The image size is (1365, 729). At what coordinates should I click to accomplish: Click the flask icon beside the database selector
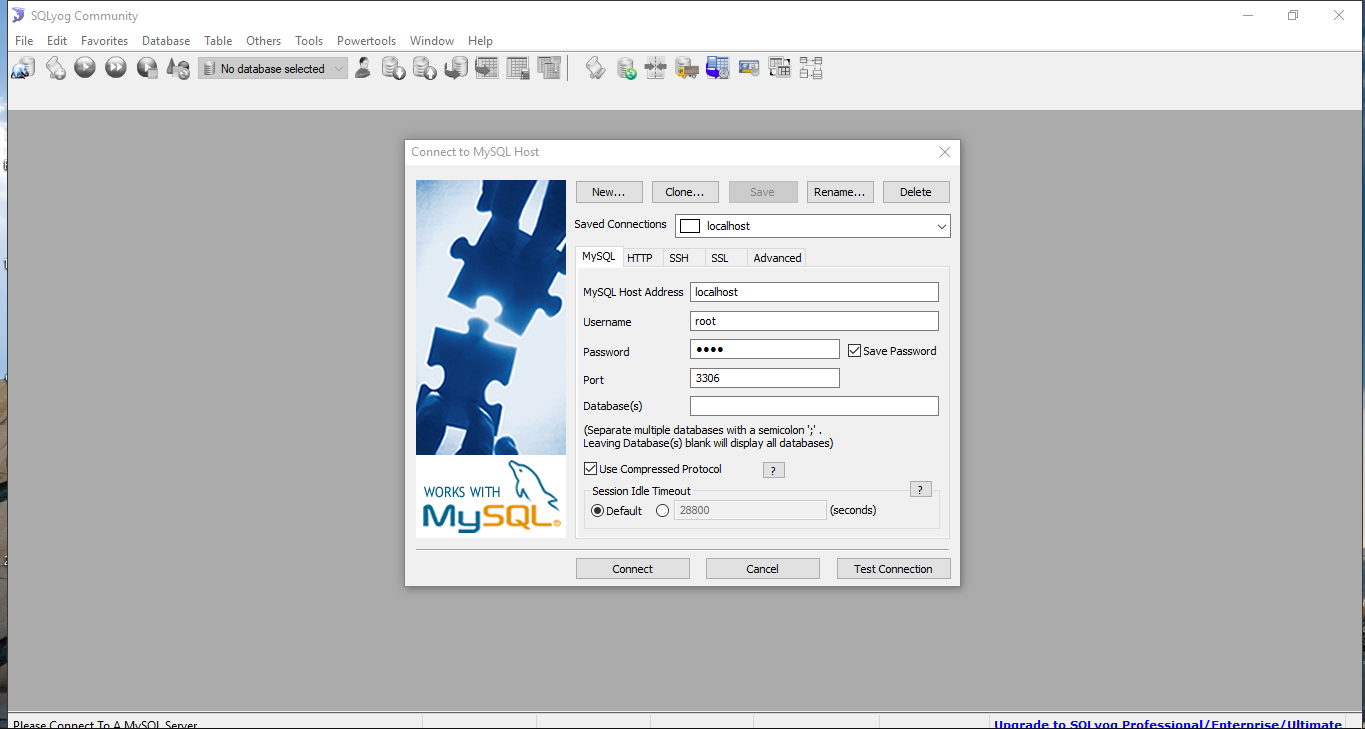pos(178,68)
